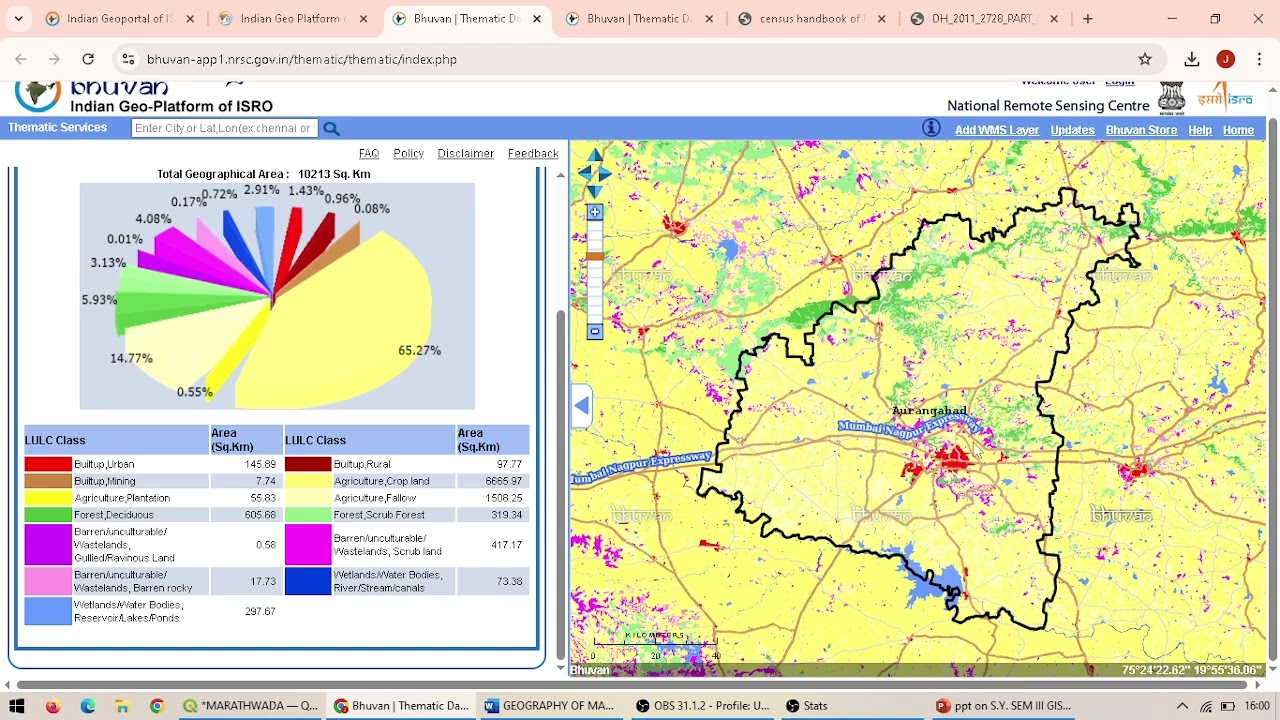
Task: Pan the map east with right arrow
Action: point(605,174)
